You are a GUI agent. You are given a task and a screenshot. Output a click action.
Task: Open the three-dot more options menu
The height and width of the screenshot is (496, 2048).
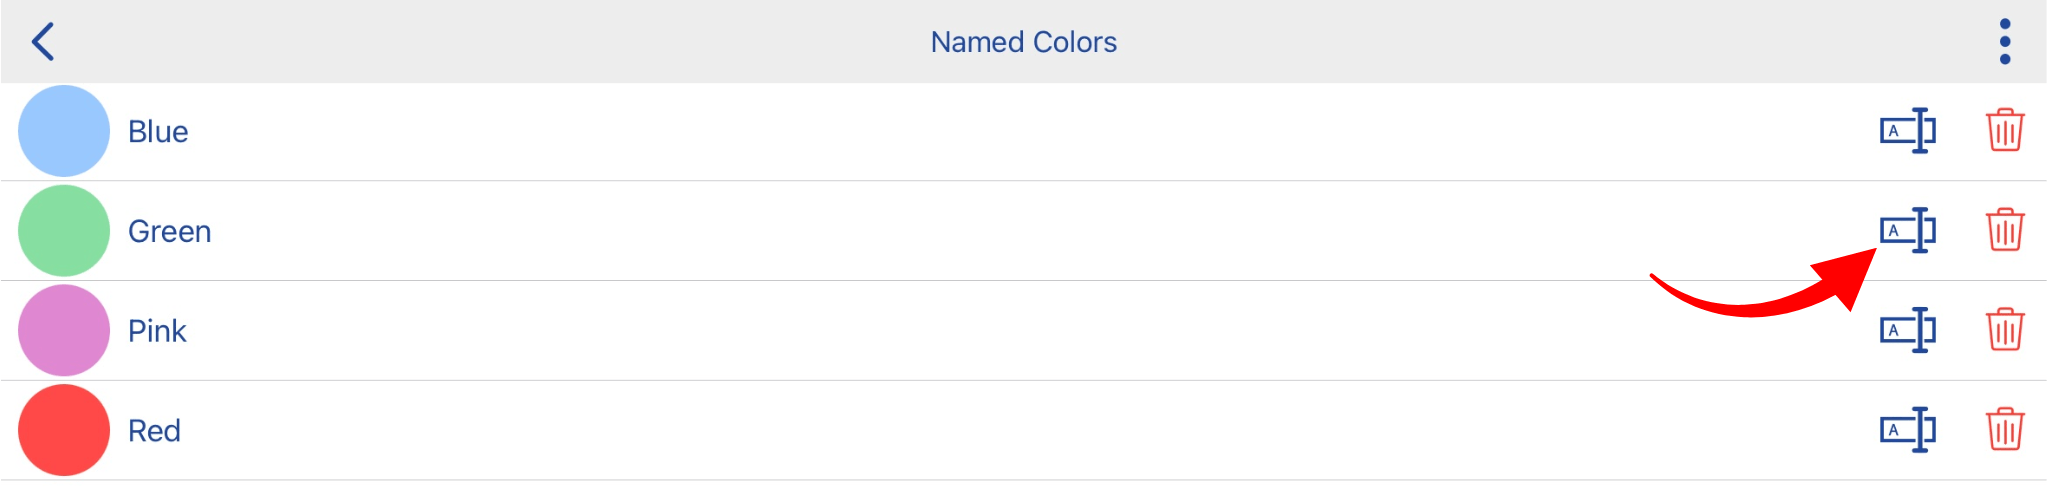click(2005, 42)
